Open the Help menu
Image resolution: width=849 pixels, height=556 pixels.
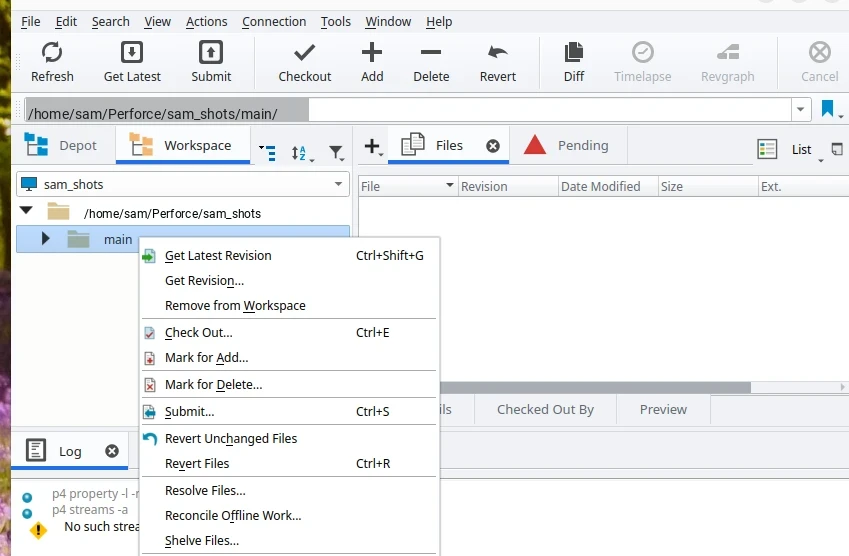point(439,22)
